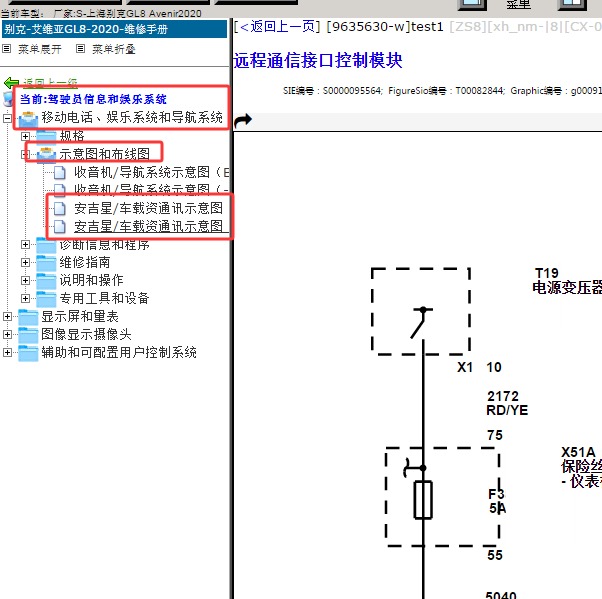The height and width of the screenshot is (599, 602).
Task: Click the T19 电源变压器 label in diagram
Action: (567, 281)
